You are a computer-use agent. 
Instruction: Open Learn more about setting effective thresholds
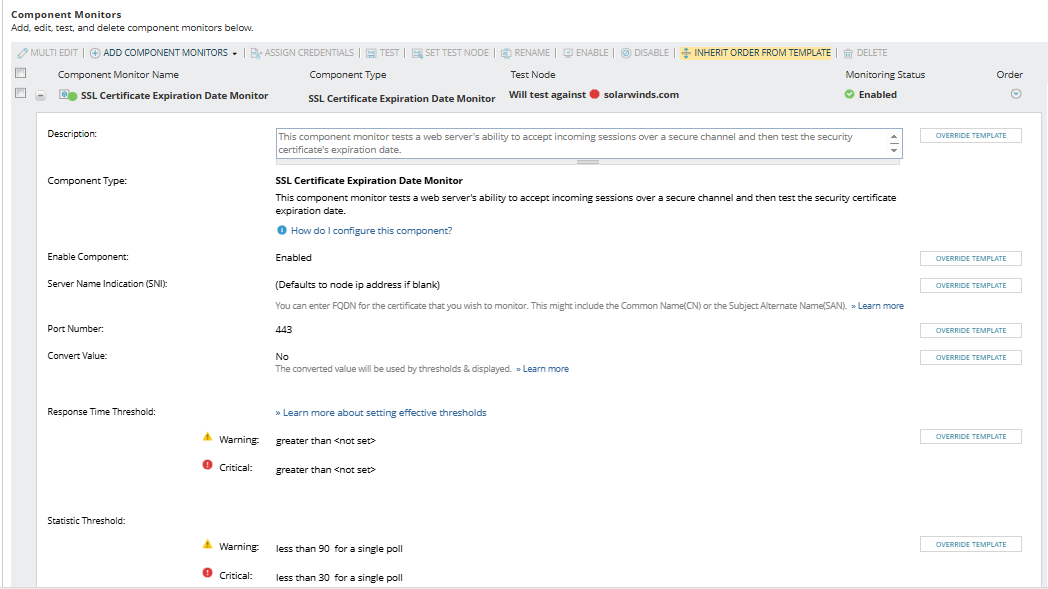click(x=381, y=413)
